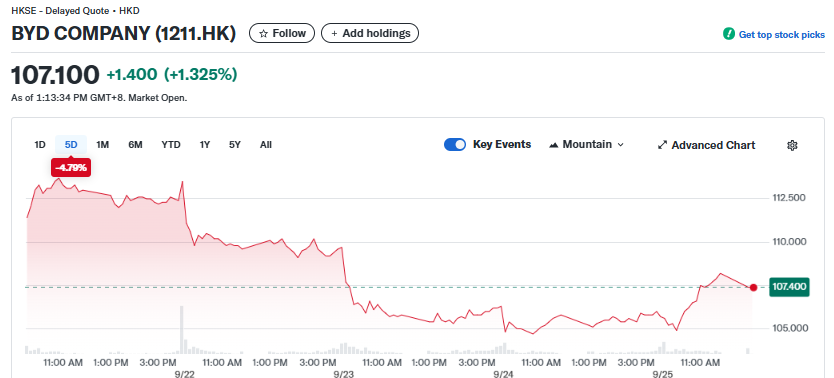Open chart settings gear icon
The height and width of the screenshot is (378, 834).
pyautogui.click(x=792, y=145)
